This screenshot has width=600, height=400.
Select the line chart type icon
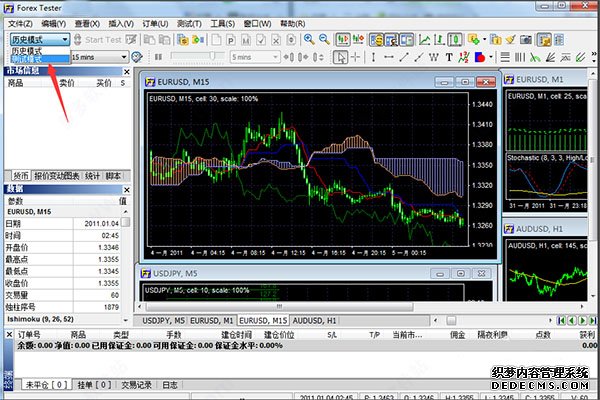424,39
